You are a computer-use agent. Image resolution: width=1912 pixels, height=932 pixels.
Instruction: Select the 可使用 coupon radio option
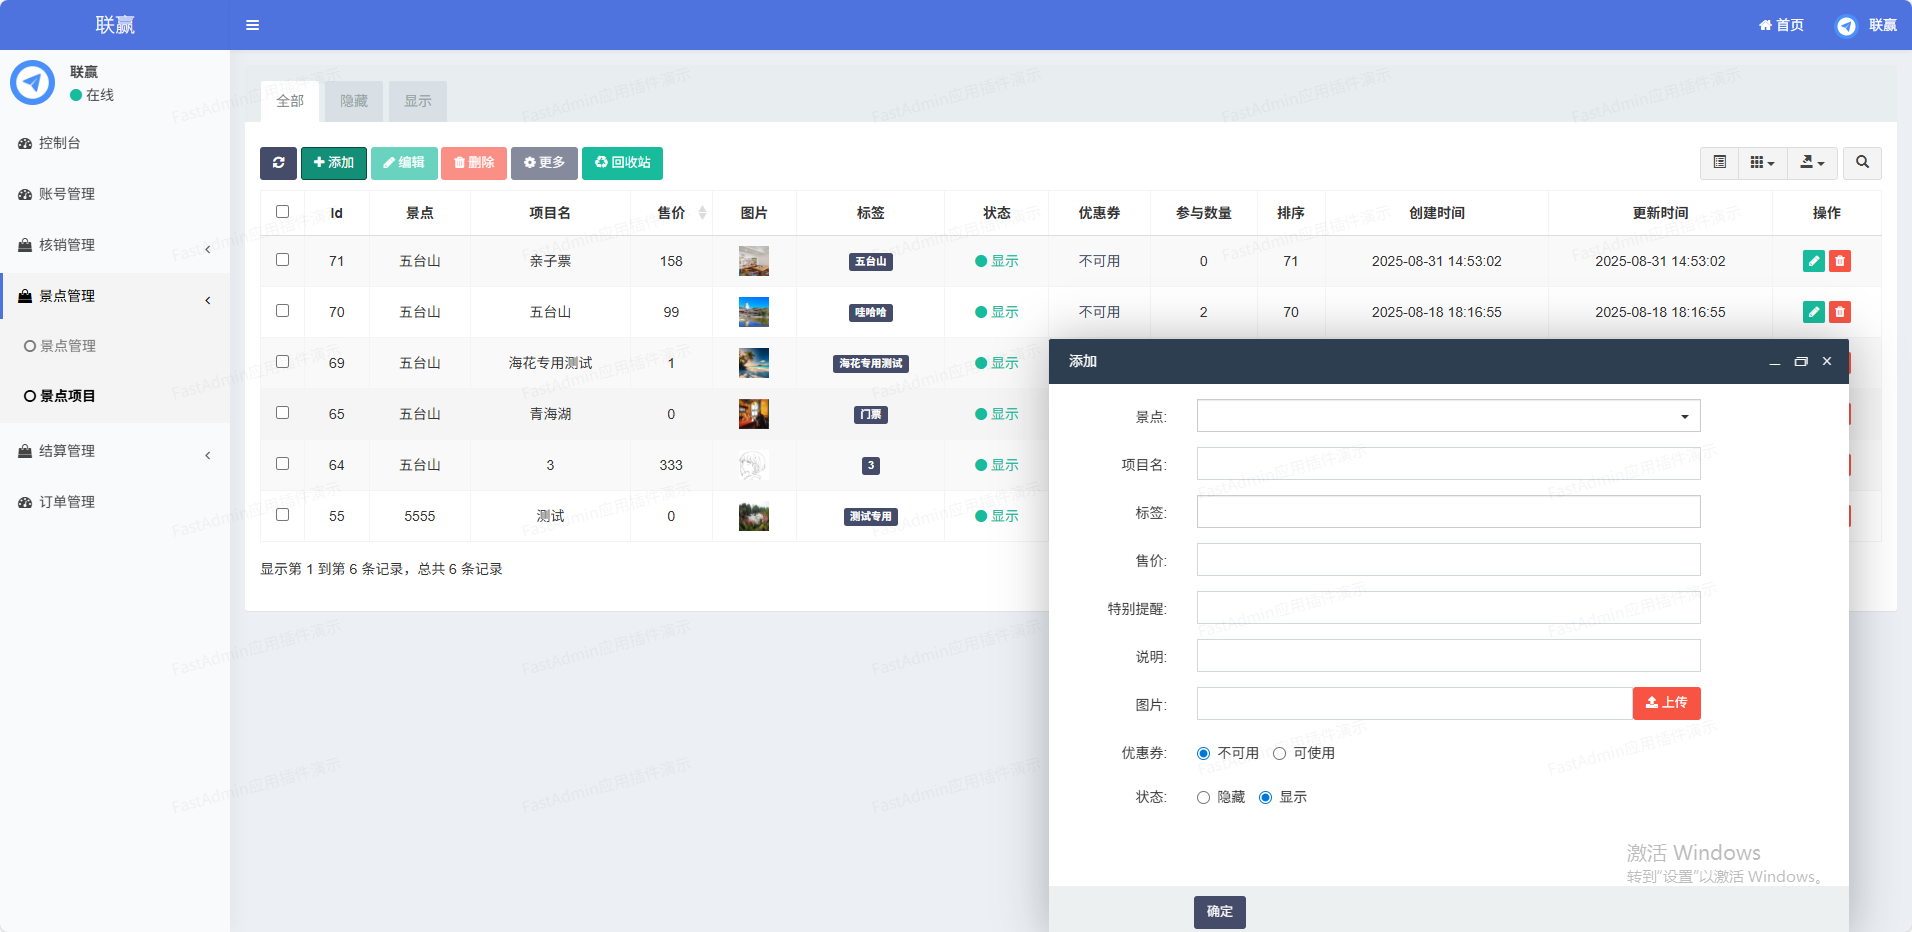tap(1279, 754)
